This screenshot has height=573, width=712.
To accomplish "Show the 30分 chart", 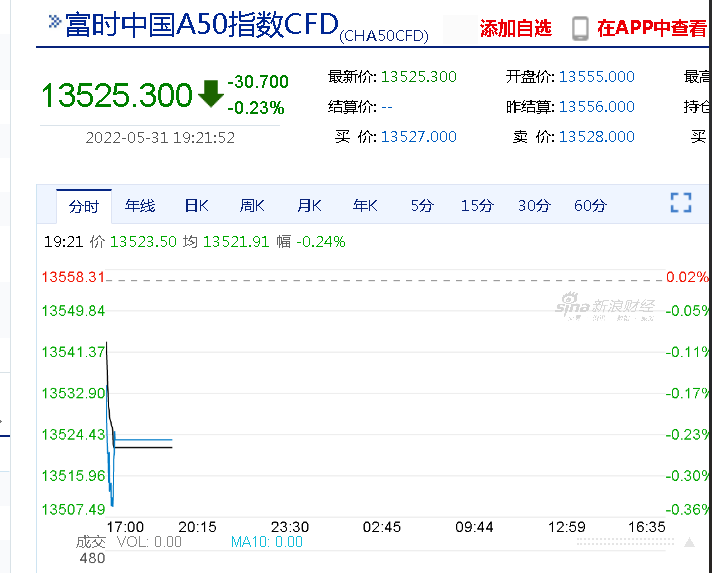I will coord(534,206).
